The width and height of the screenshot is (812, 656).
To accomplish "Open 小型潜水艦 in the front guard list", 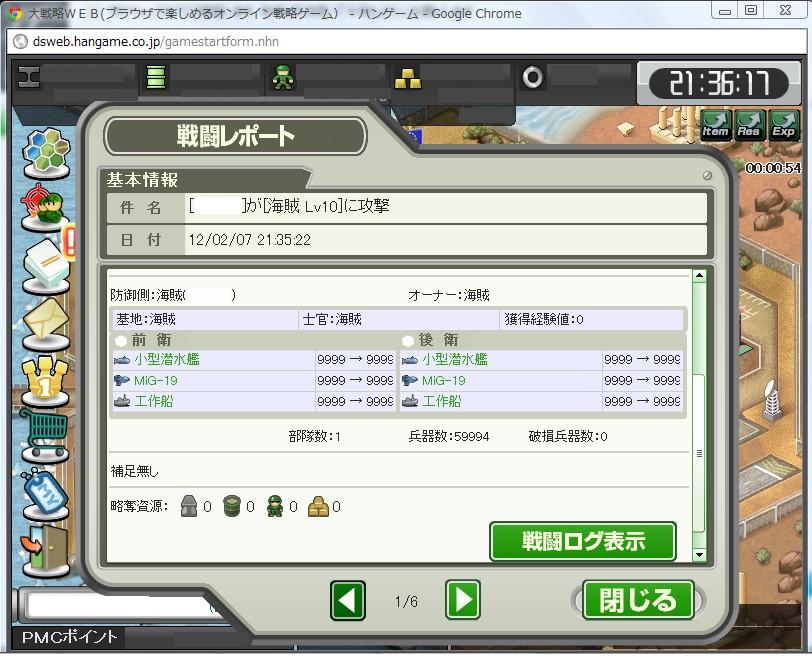I will click(167, 359).
